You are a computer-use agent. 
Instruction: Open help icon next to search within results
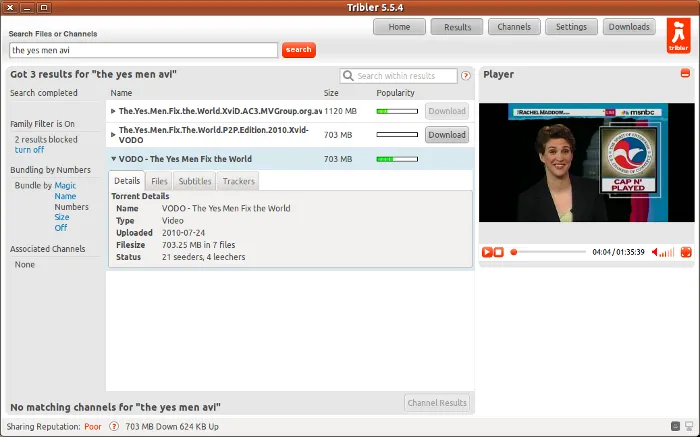(x=466, y=76)
